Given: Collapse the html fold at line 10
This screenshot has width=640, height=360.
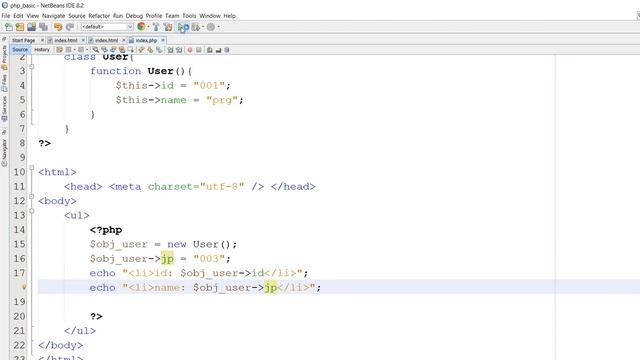Looking at the screenshot, I should (x=31, y=168).
